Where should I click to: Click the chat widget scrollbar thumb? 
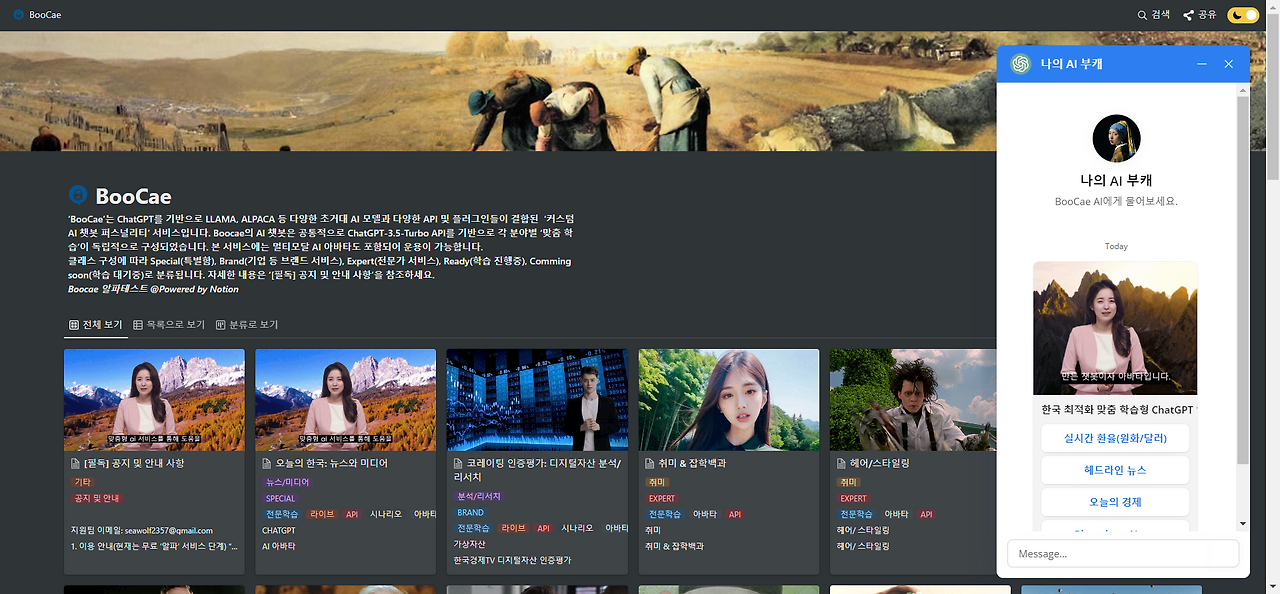click(x=1243, y=280)
